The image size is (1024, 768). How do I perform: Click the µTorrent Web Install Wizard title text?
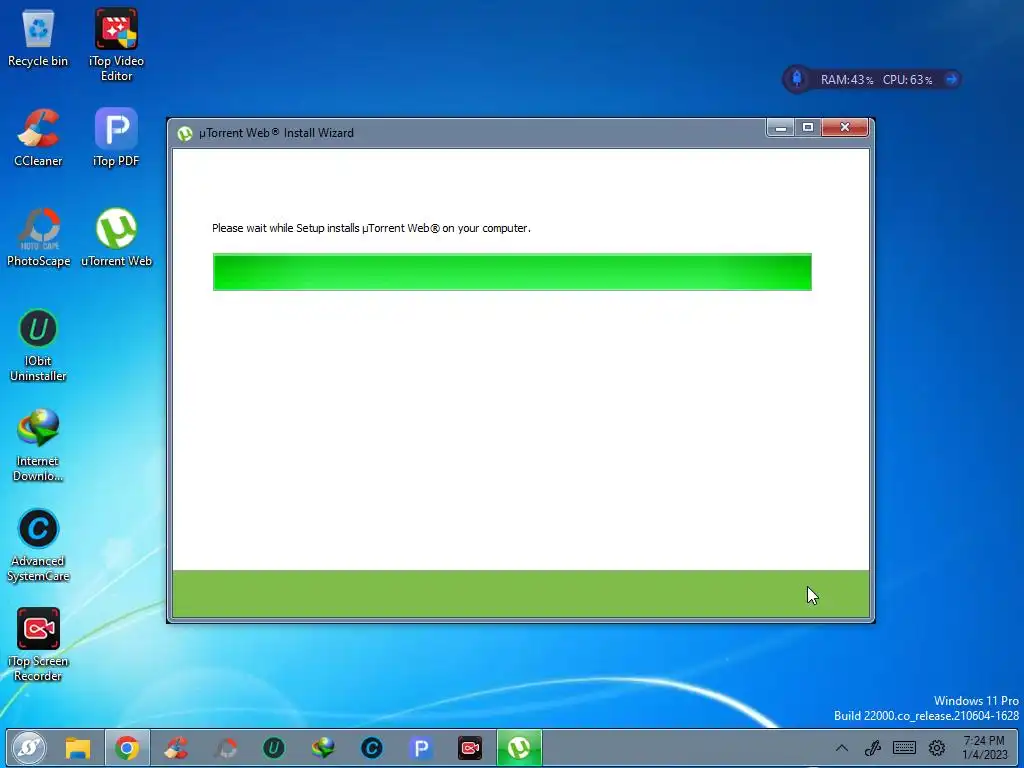pyautogui.click(x=276, y=133)
